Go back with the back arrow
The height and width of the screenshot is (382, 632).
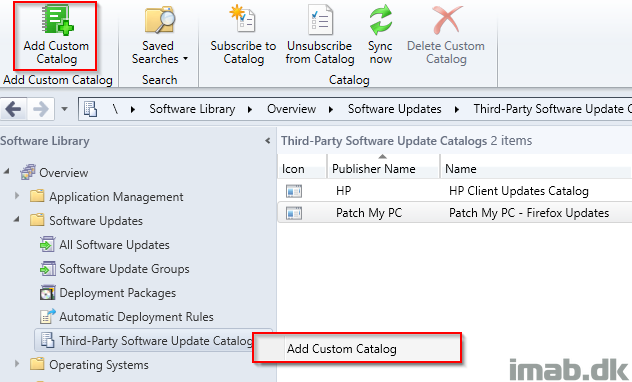pyautogui.click(x=13, y=109)
